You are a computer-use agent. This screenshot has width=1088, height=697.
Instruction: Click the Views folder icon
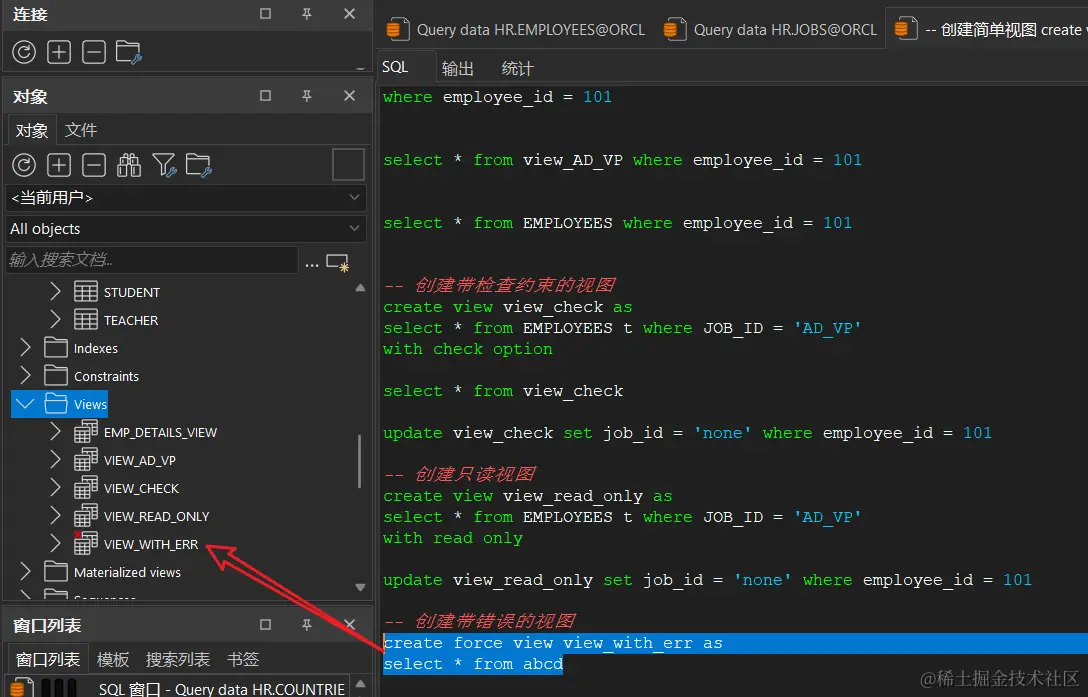pos(56,403)
